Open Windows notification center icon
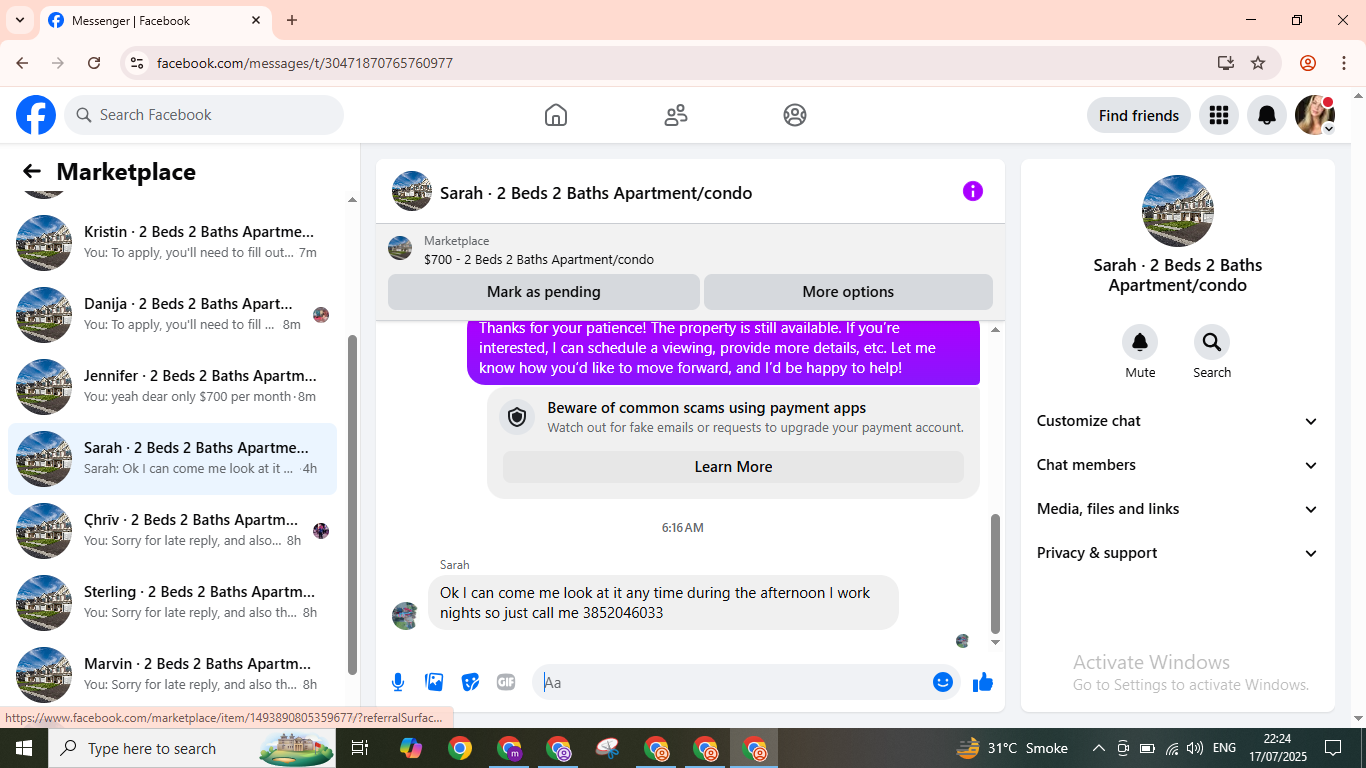The width and height of the screenshot is (1366, 768). (1333, 748)
